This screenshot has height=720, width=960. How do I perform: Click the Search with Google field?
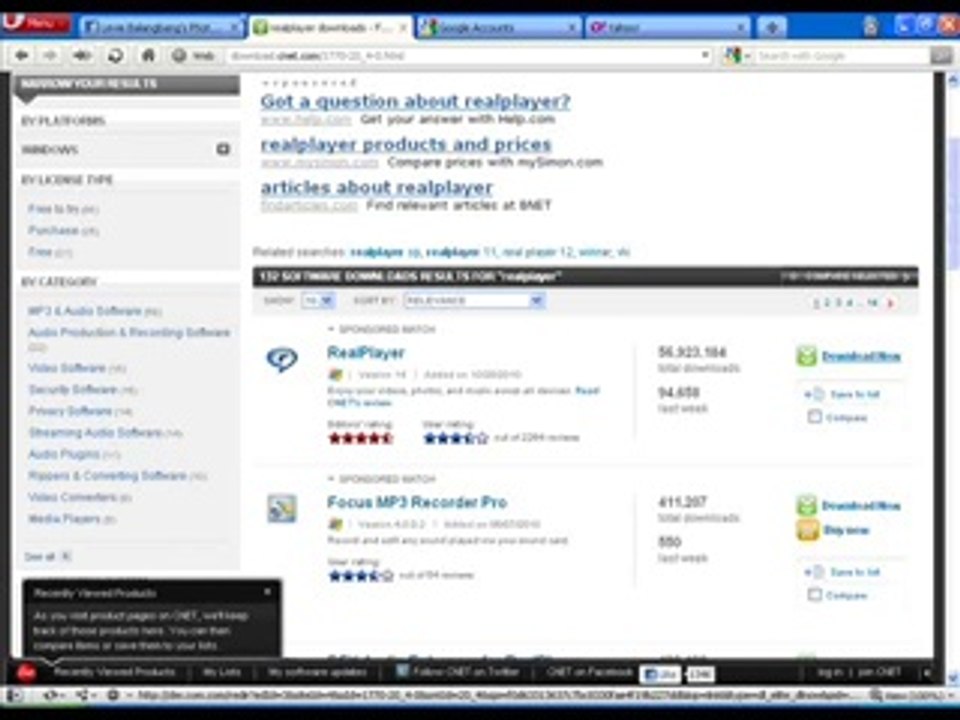coord(842,56)
